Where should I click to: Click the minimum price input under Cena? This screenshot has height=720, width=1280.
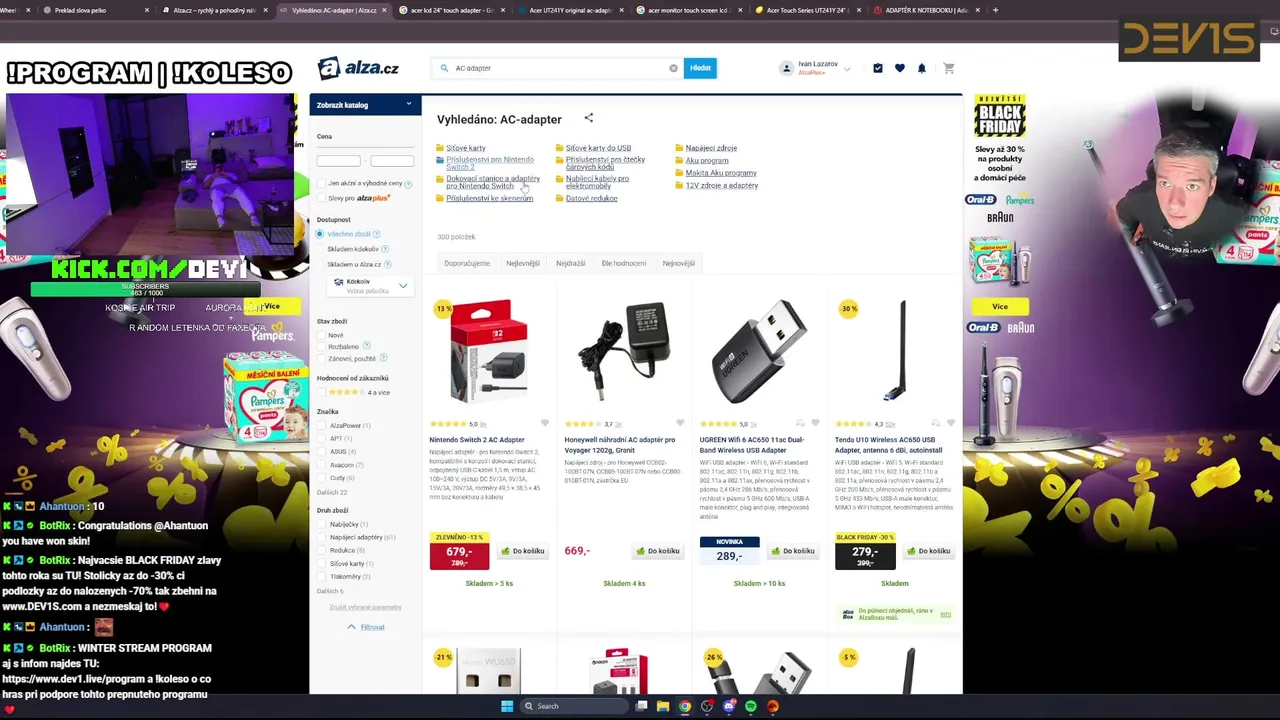pyautogui.click(x=338, y=160)
